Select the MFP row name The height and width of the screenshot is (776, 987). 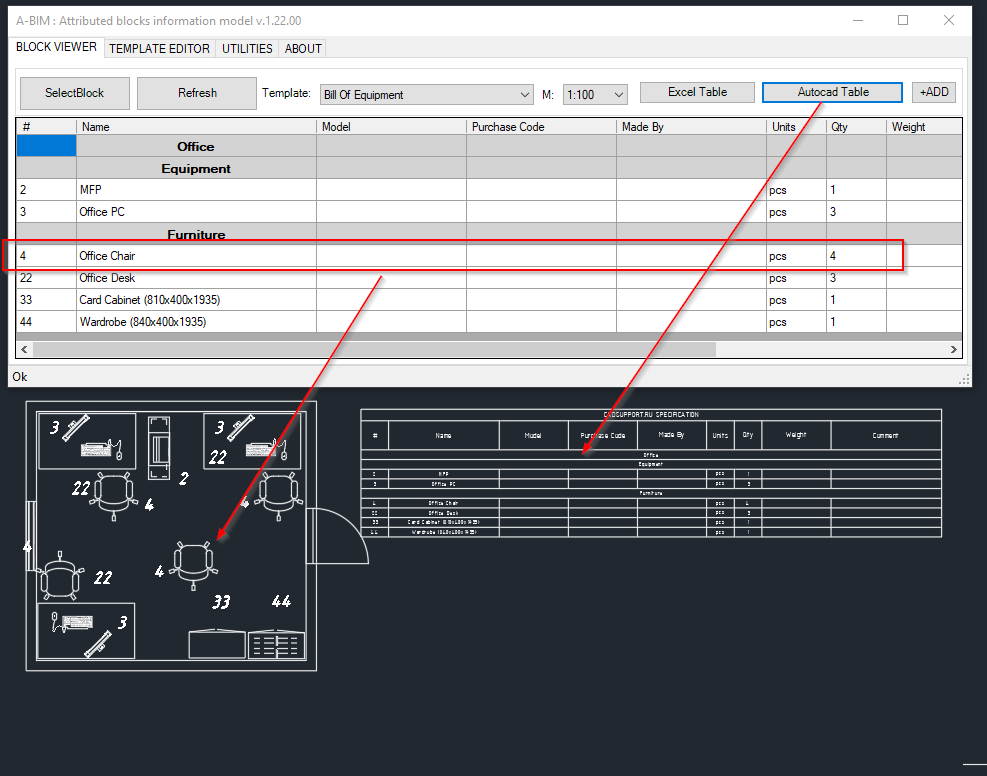tap(196, 190)
